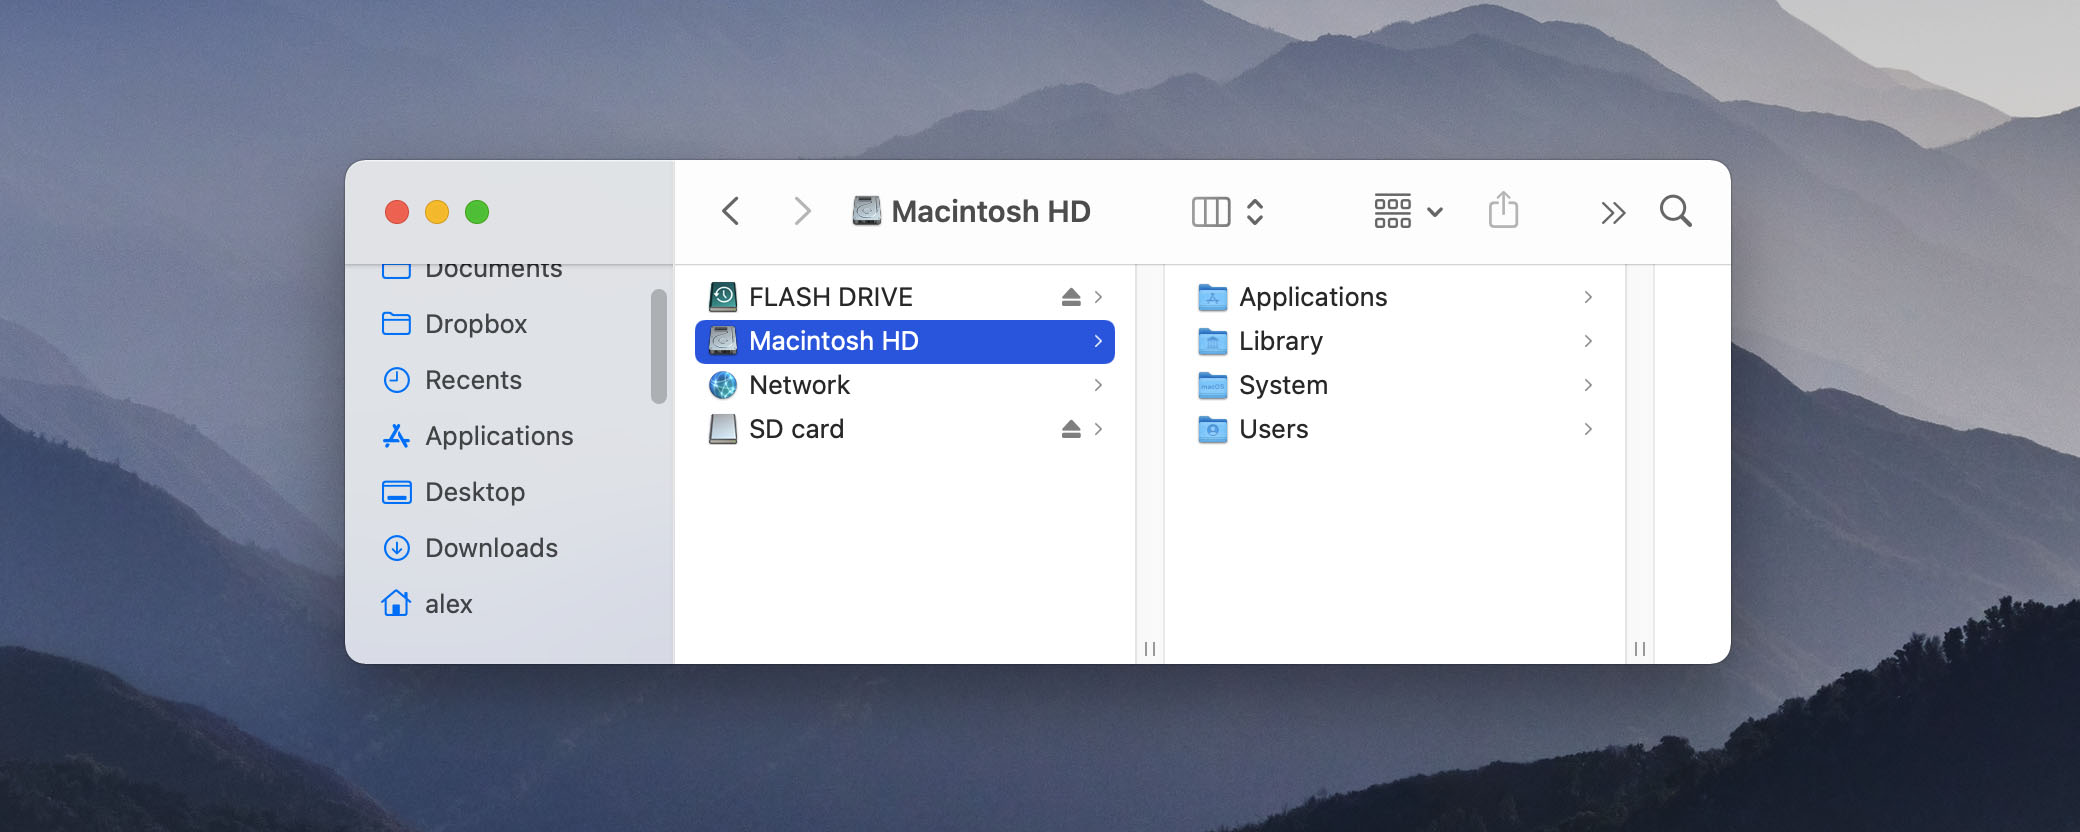
Task: Click the System folder icon
Action: (1212, 385)
